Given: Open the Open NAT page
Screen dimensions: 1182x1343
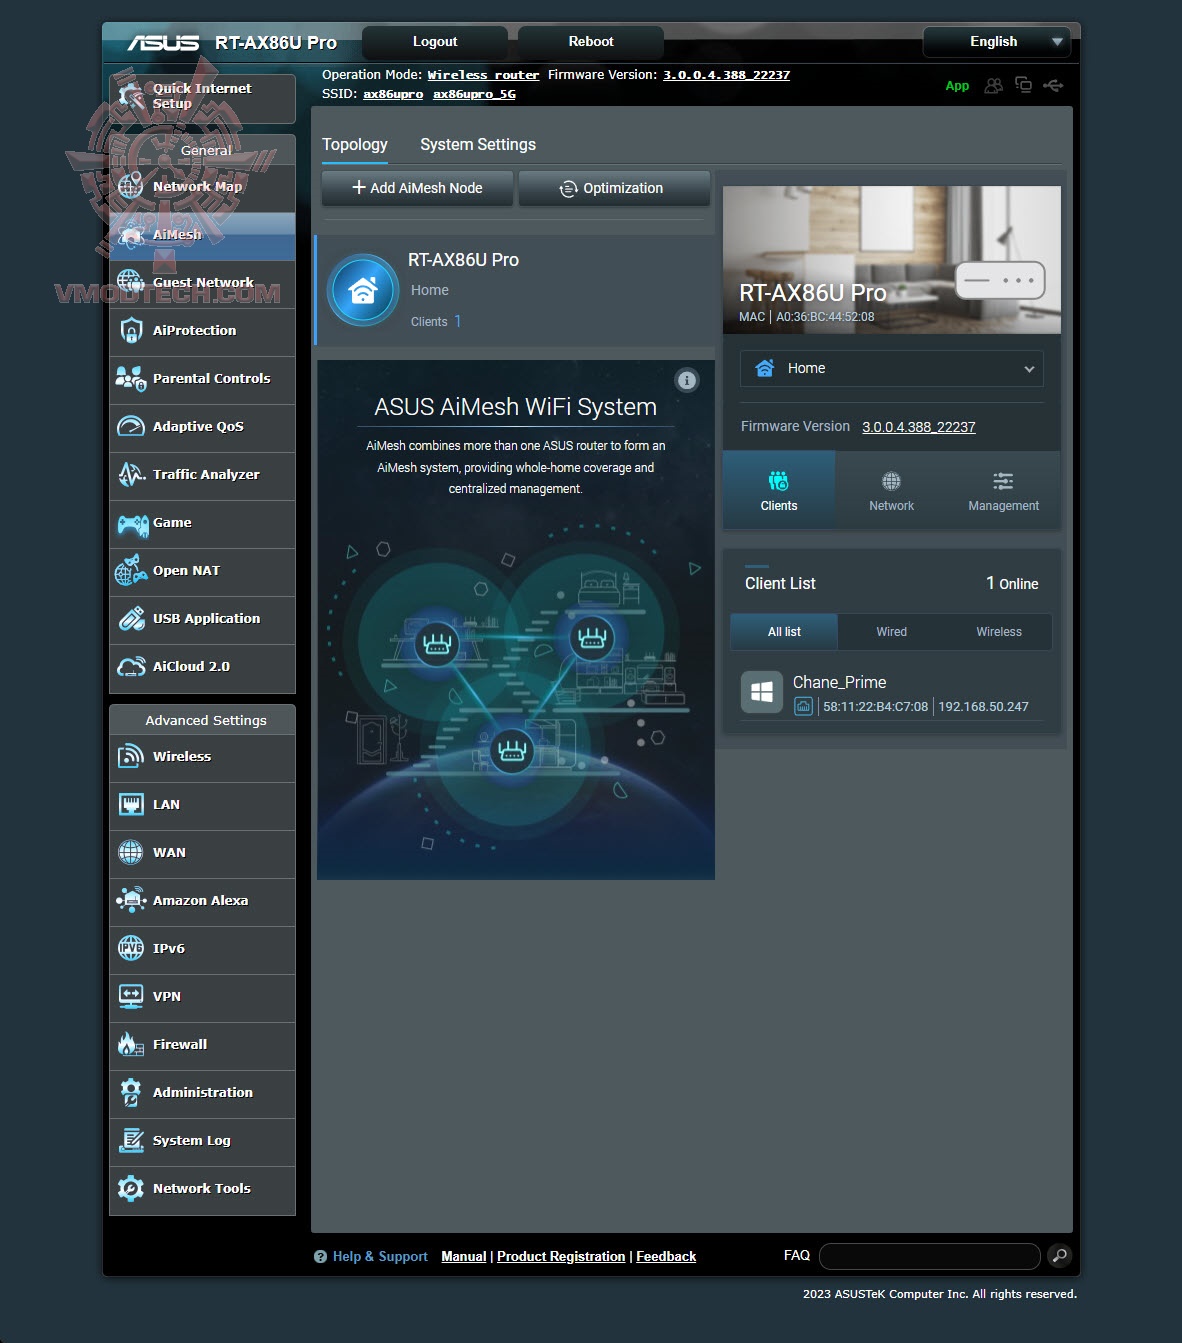Looking at the screenshot, I should (202, 571).
